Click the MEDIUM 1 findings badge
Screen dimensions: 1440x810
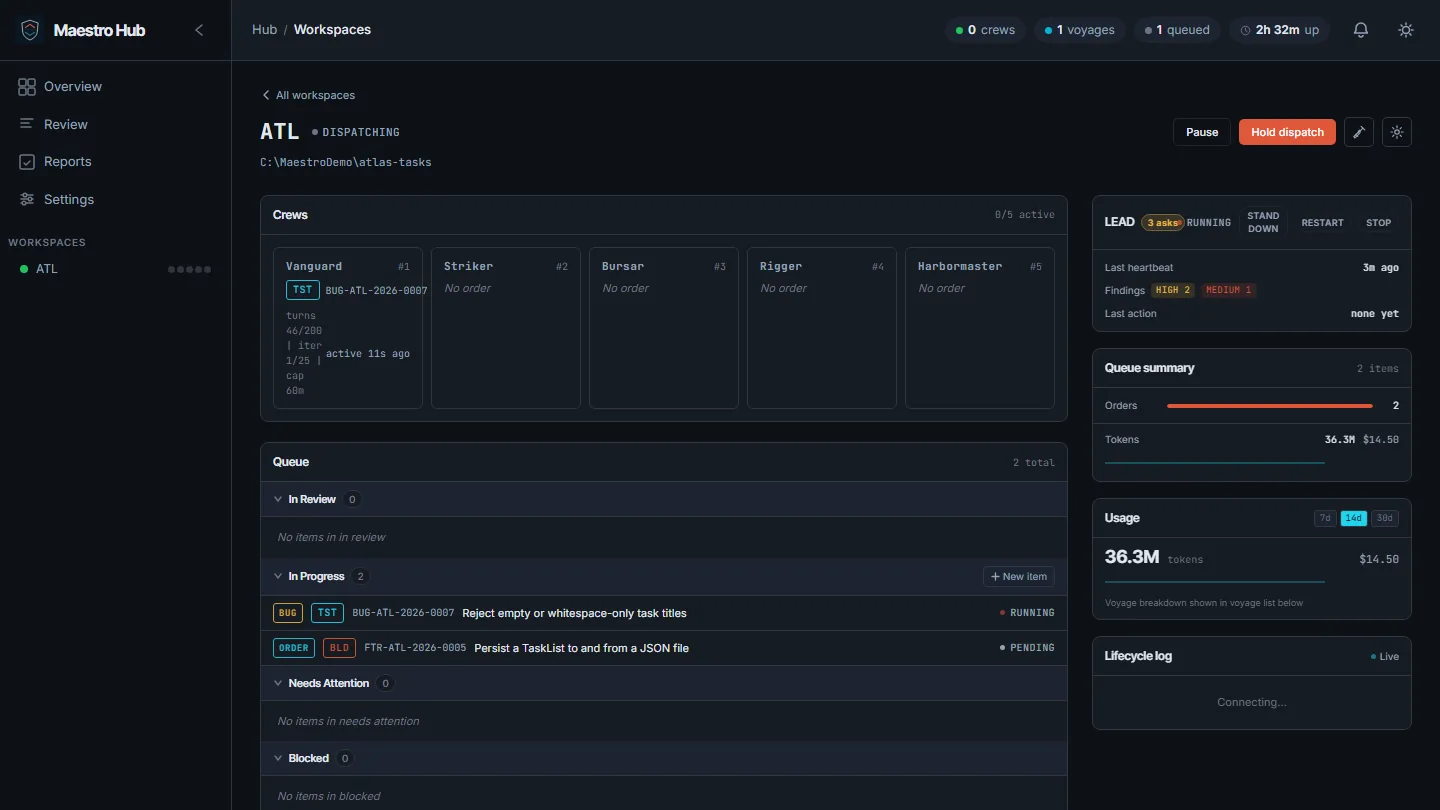coord(1228,290)
